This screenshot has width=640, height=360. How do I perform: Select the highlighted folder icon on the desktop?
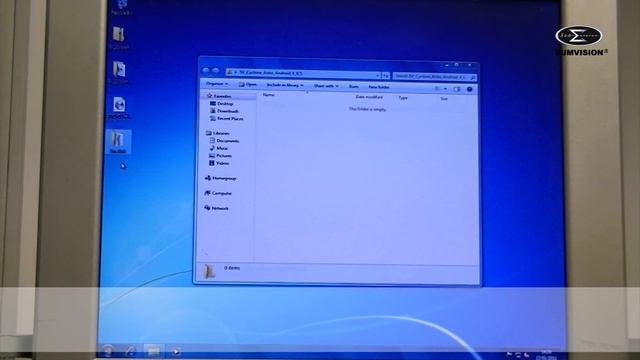(118, 142)
